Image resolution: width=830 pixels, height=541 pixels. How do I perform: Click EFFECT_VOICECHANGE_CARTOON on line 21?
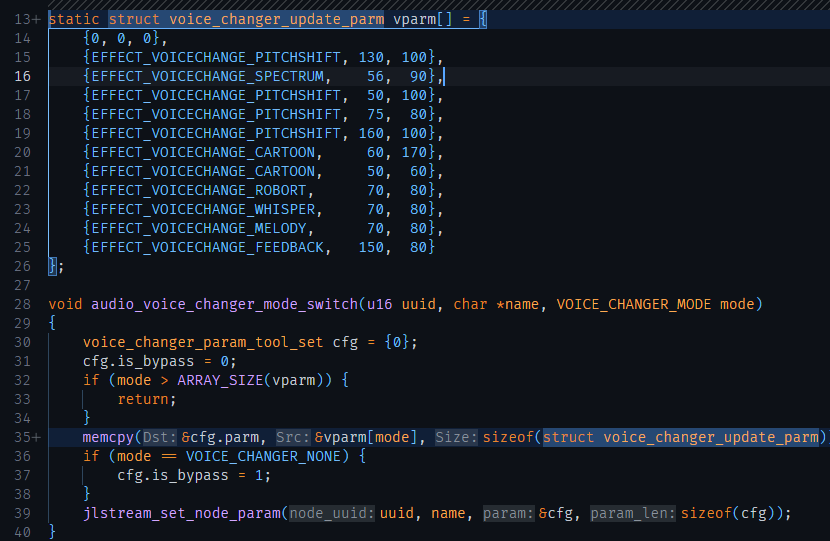[x=203, y=172]
